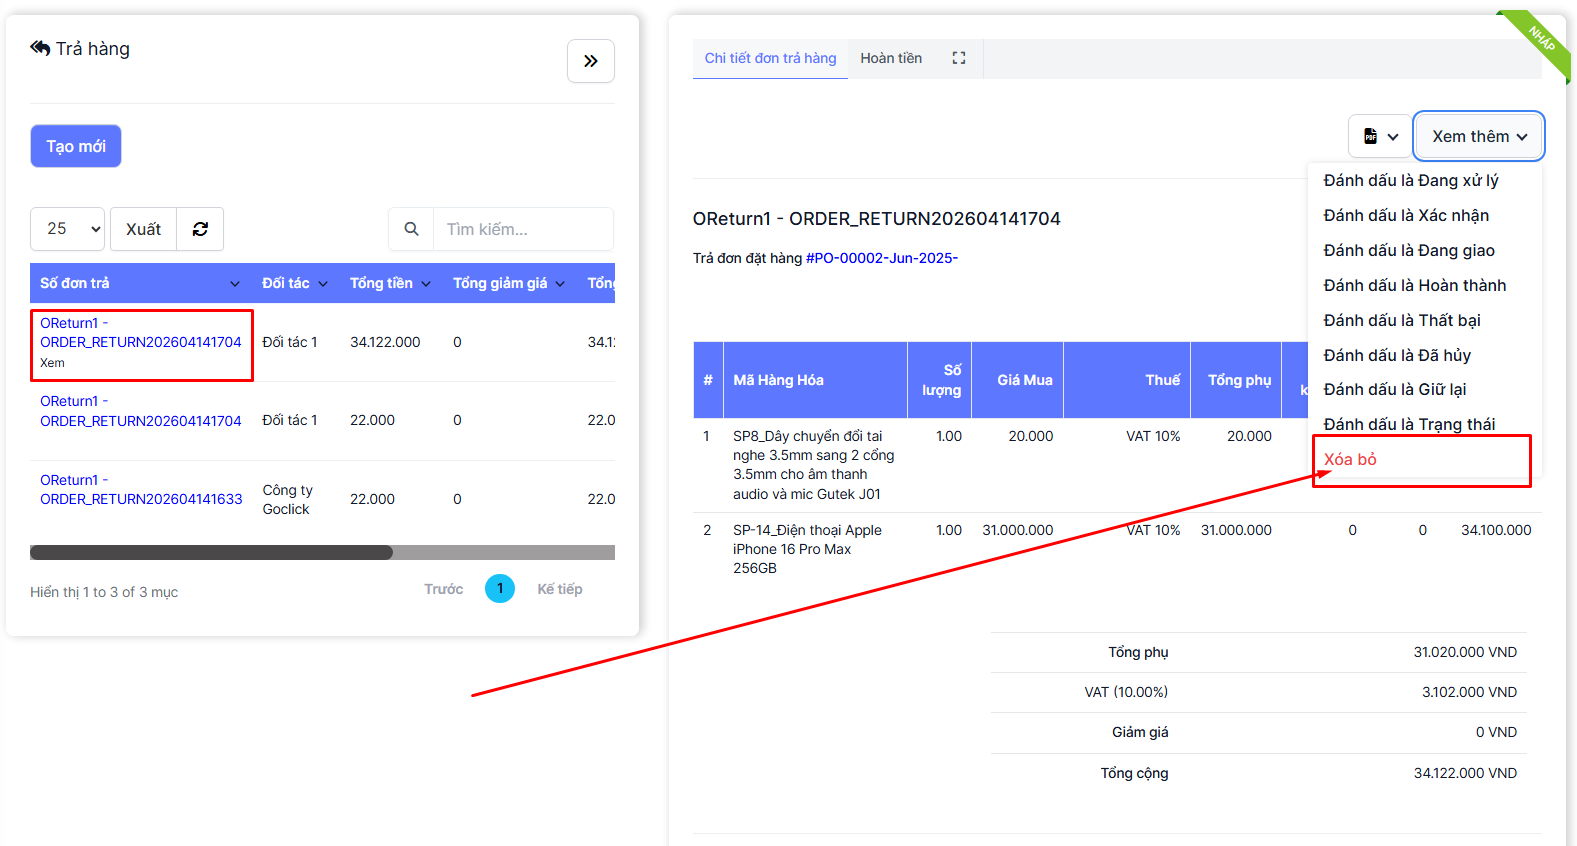Viewport: 1577px width, 846px height.
Task: Click the horizontal table scrollbar
Action: tap(212, 552)
